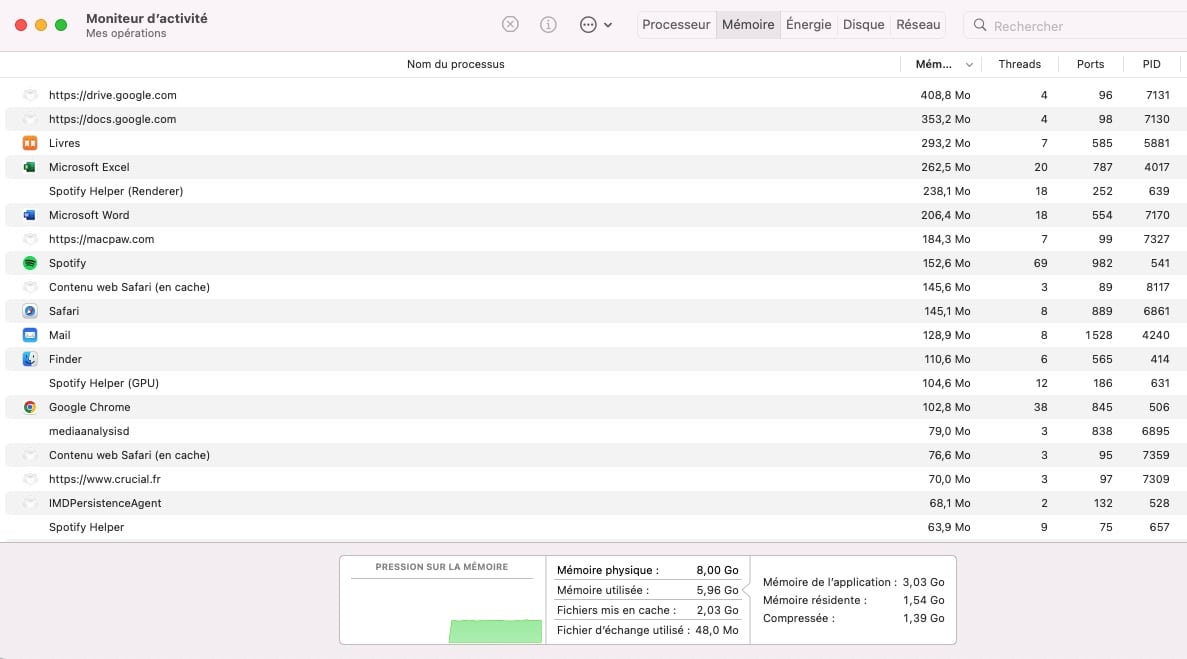This screenshot has width=1187, height=659.
Task: Minimize the Moniteur d'activité window
Action: pos(41,25)
